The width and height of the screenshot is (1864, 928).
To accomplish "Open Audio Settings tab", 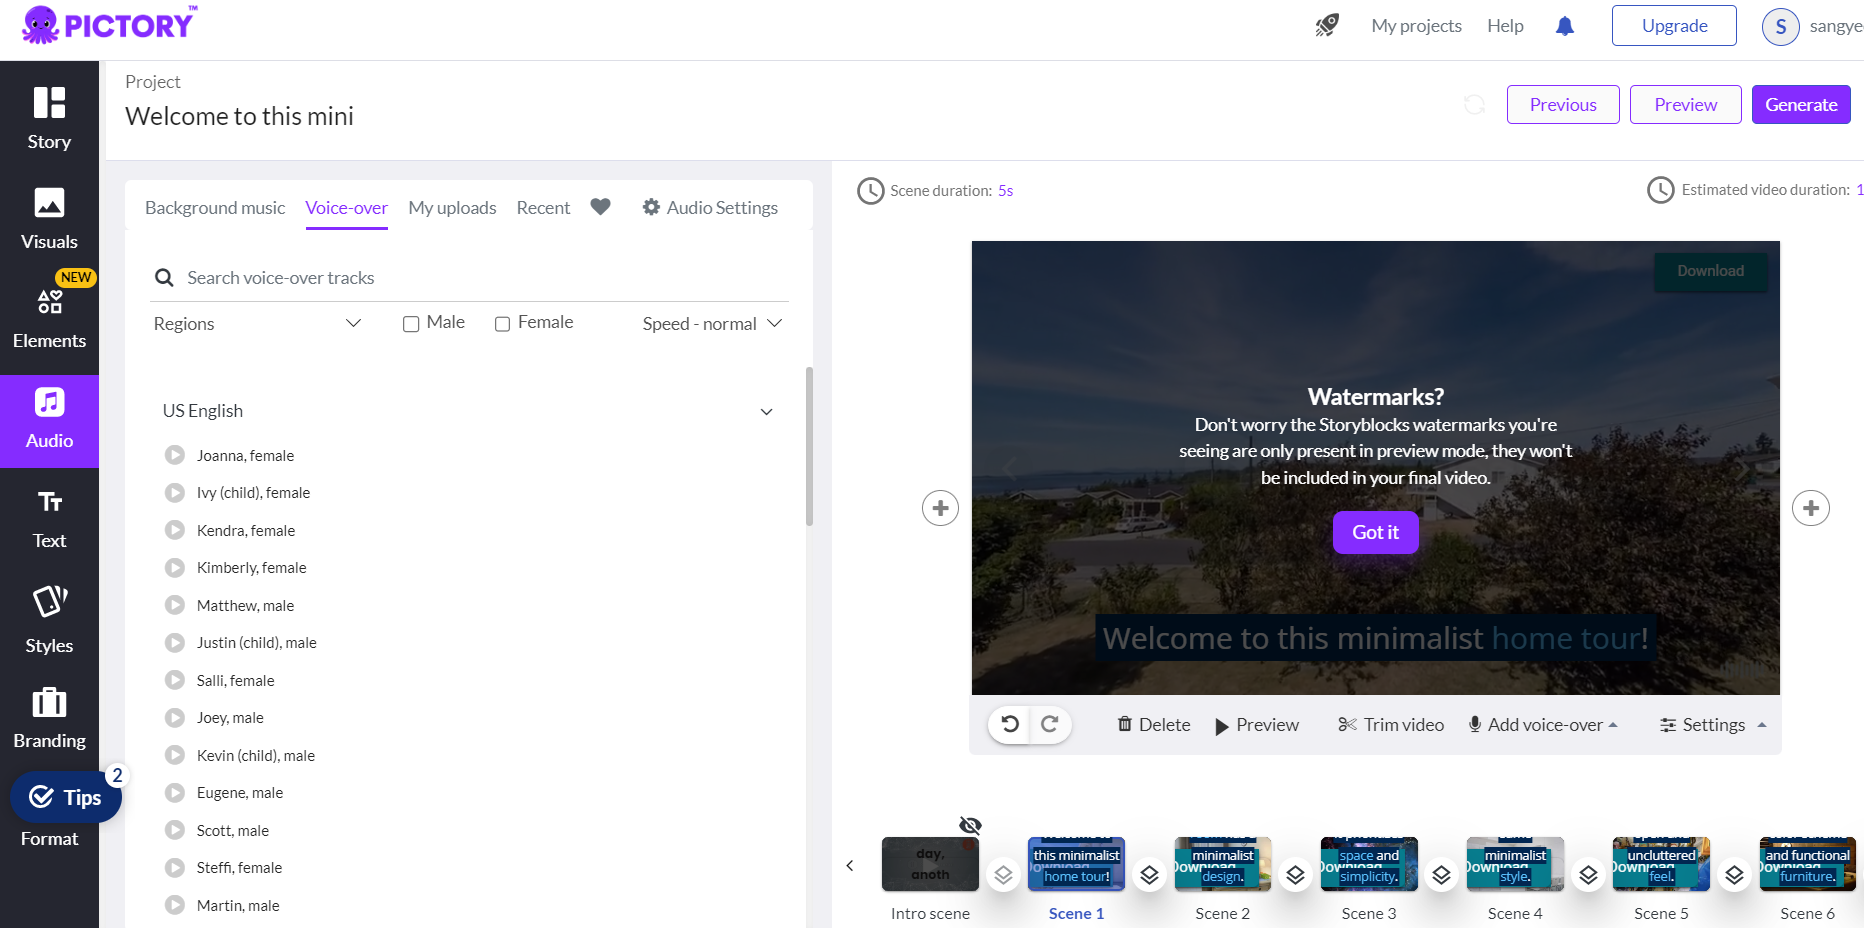I will click(710, 207).
